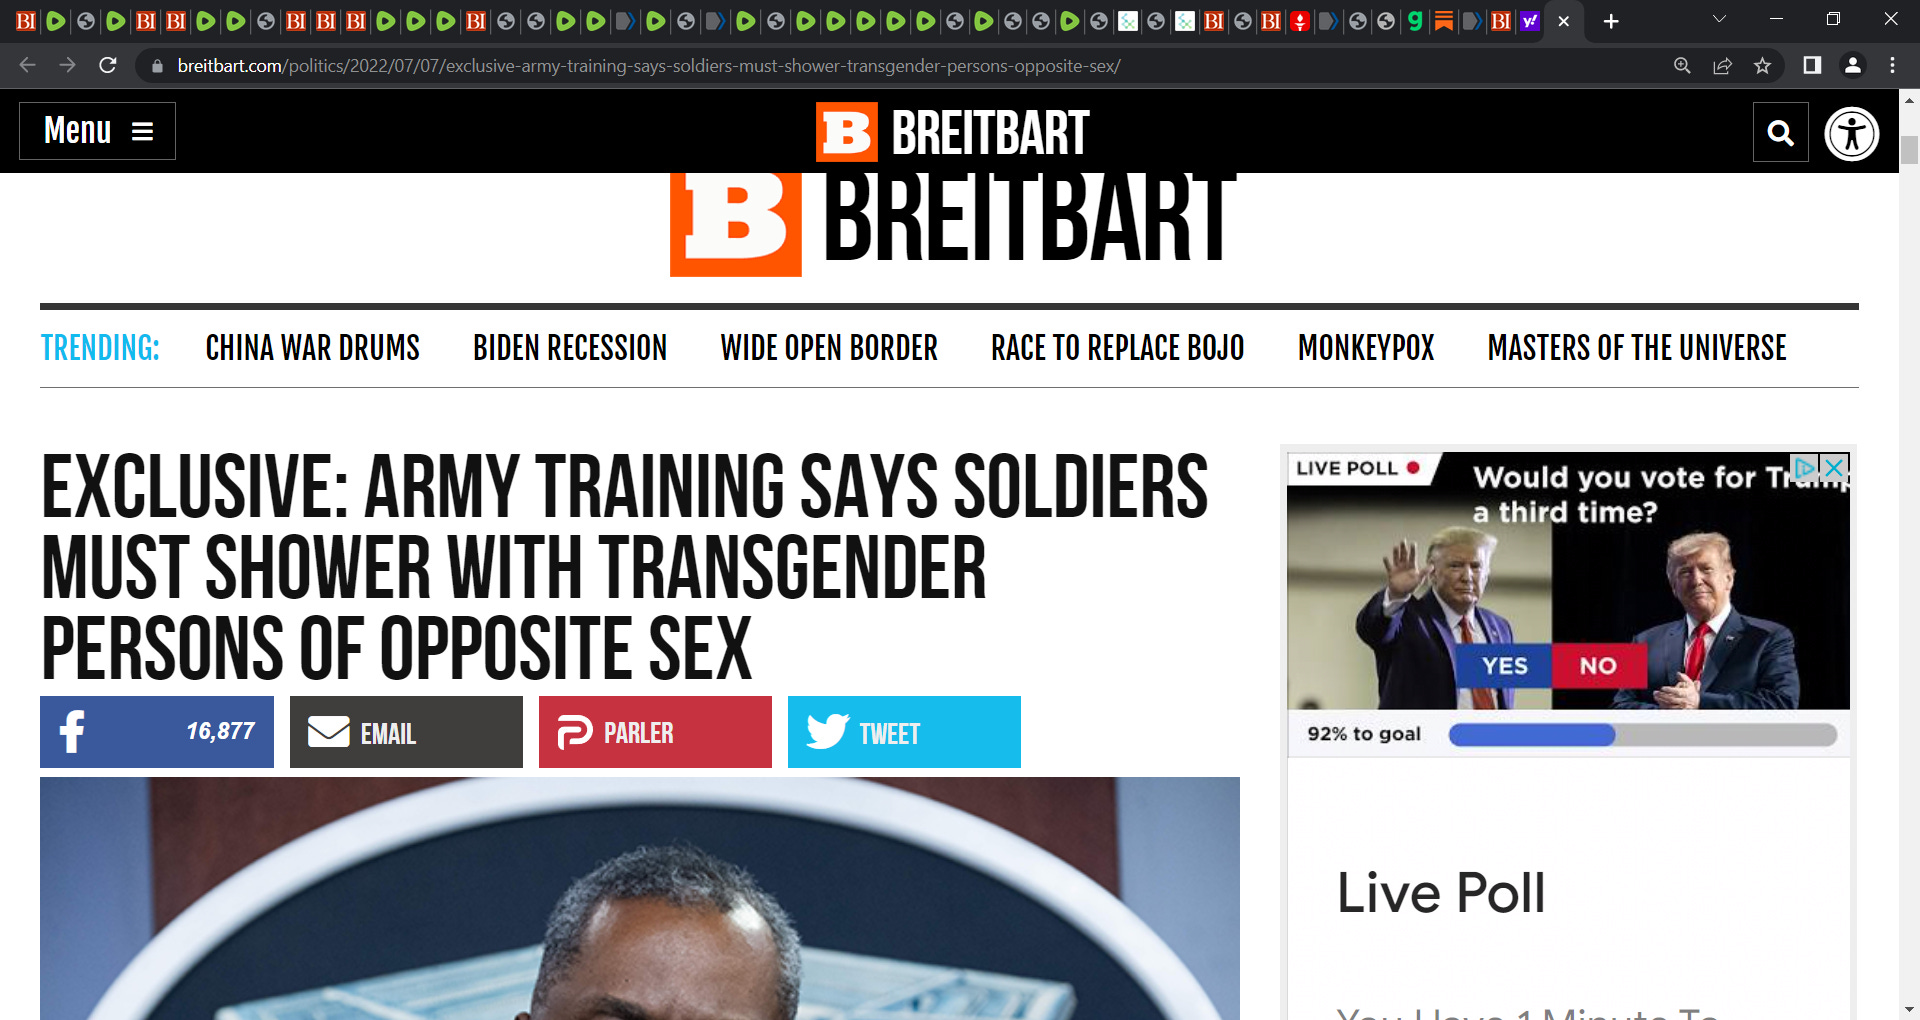Open a new browser tab
This screenshot has width=1920, height=1020.
coord(1611,21)
